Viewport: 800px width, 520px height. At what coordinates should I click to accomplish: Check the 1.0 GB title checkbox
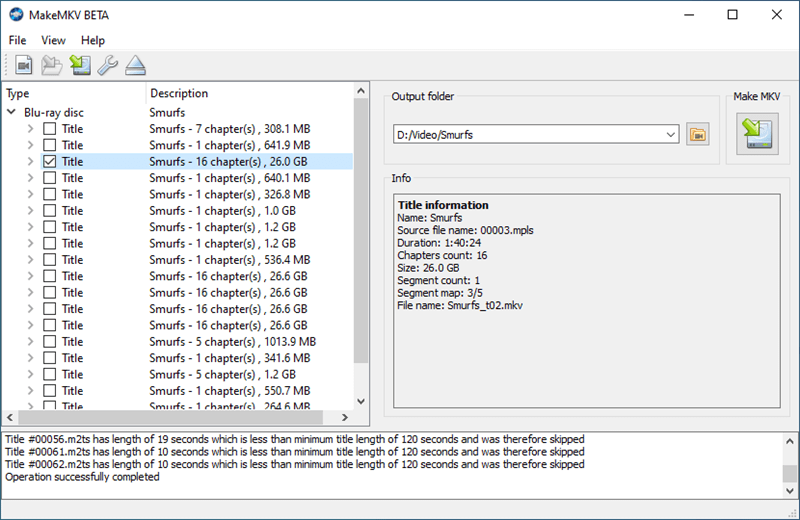pyautogui.click(x=49, y=210)
